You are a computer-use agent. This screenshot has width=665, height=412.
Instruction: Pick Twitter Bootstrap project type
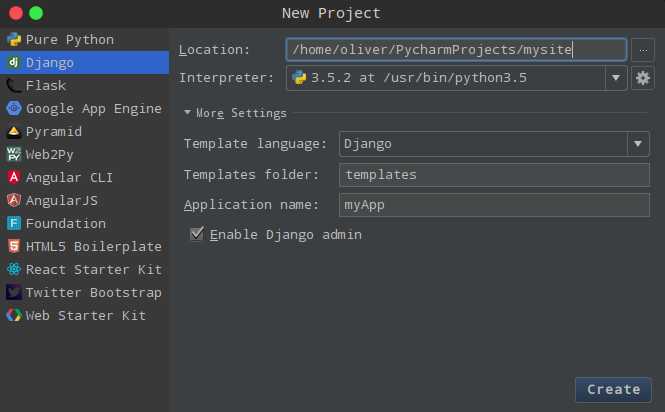pos(84,292)
